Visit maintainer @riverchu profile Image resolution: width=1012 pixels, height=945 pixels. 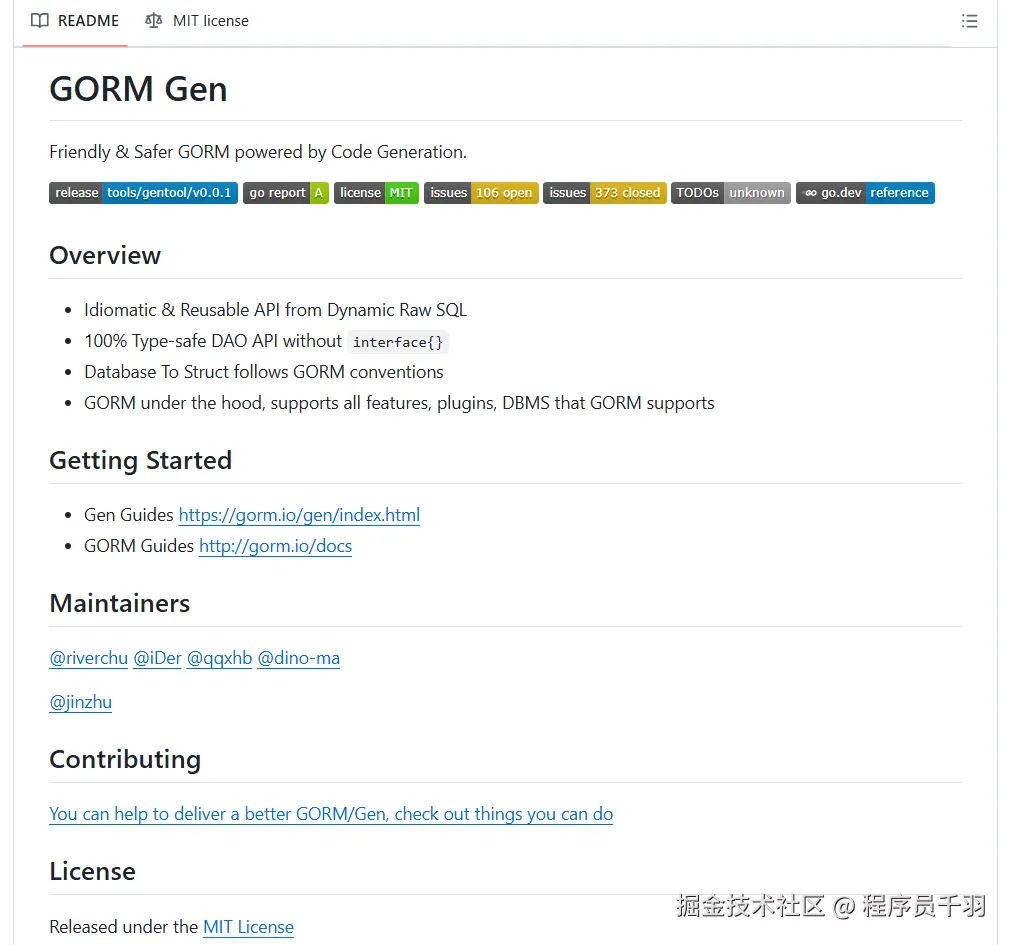coord(88,658)
